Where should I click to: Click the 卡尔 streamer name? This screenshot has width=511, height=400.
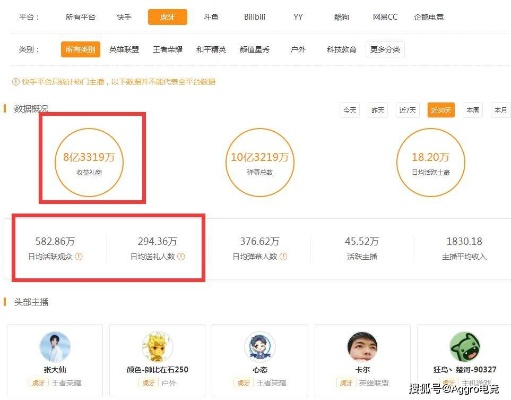pyautogui.click(x=362, y=370)
